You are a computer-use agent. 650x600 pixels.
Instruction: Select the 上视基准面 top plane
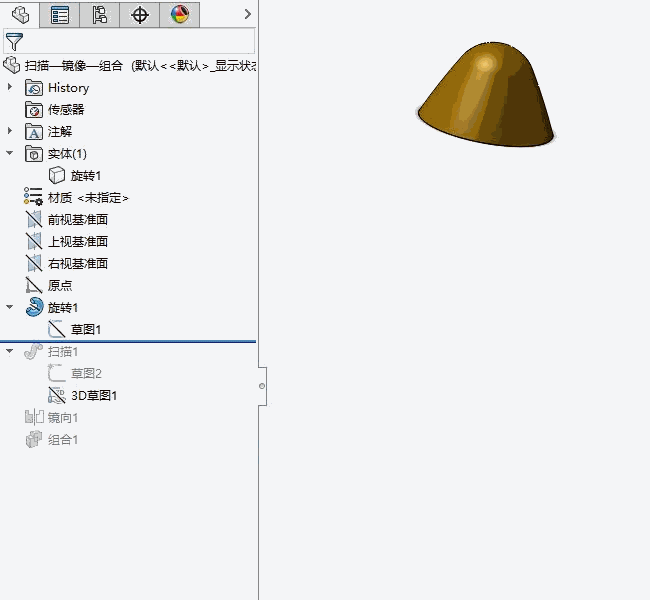tap(78, 242)
